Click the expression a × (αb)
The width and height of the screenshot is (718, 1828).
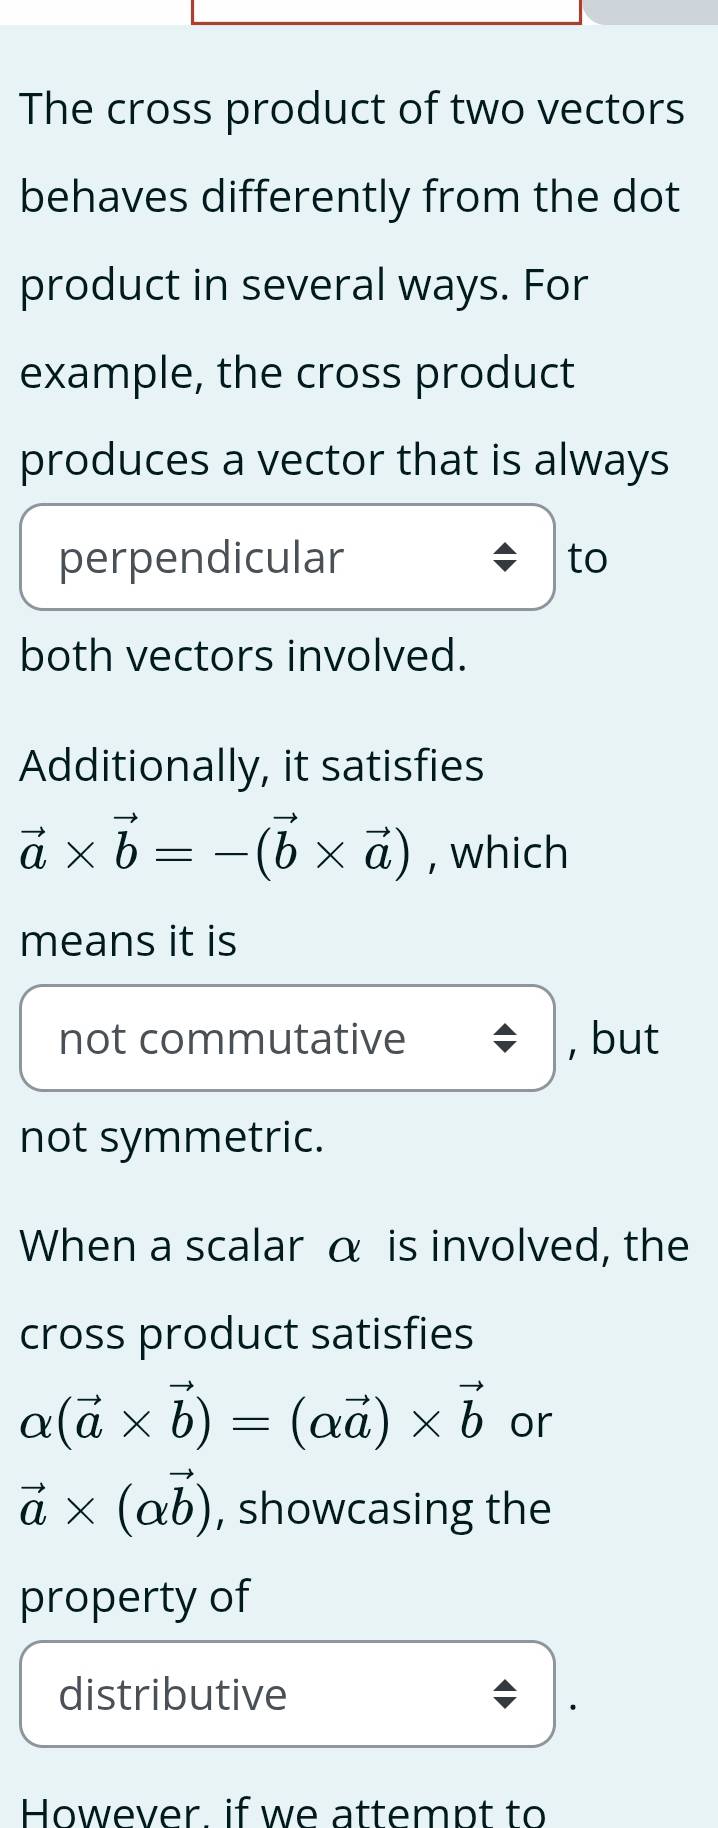click(x=122, y=1508)
